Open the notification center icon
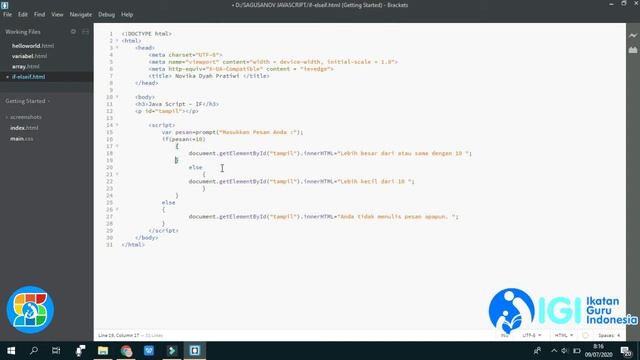Viewport: 640px width, 360px height. tap(626, 351)
